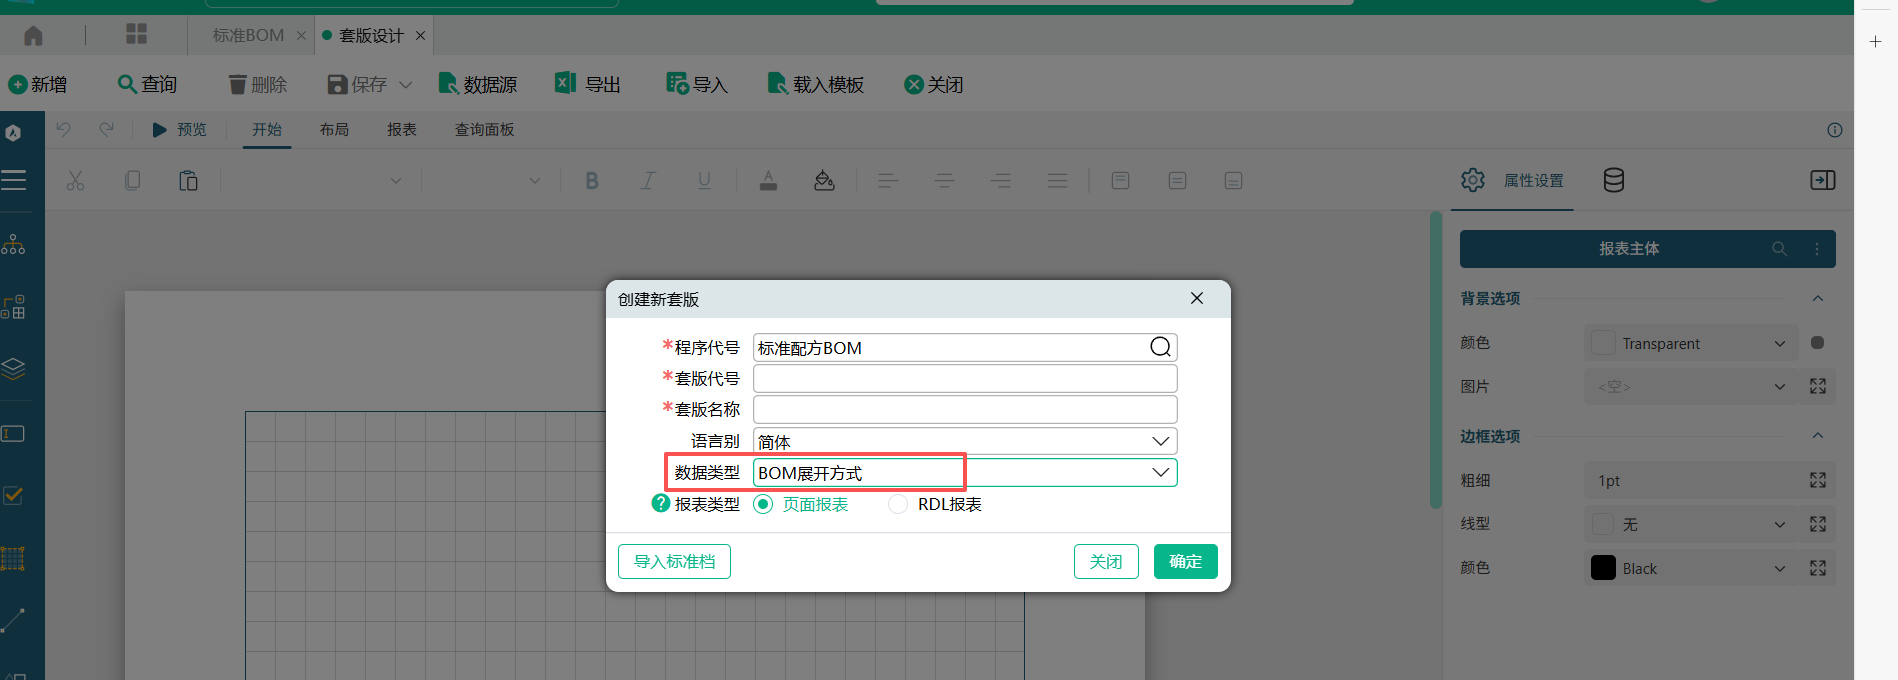
Task: Open the 布局 ribbon tab
Action: point(334,130)
